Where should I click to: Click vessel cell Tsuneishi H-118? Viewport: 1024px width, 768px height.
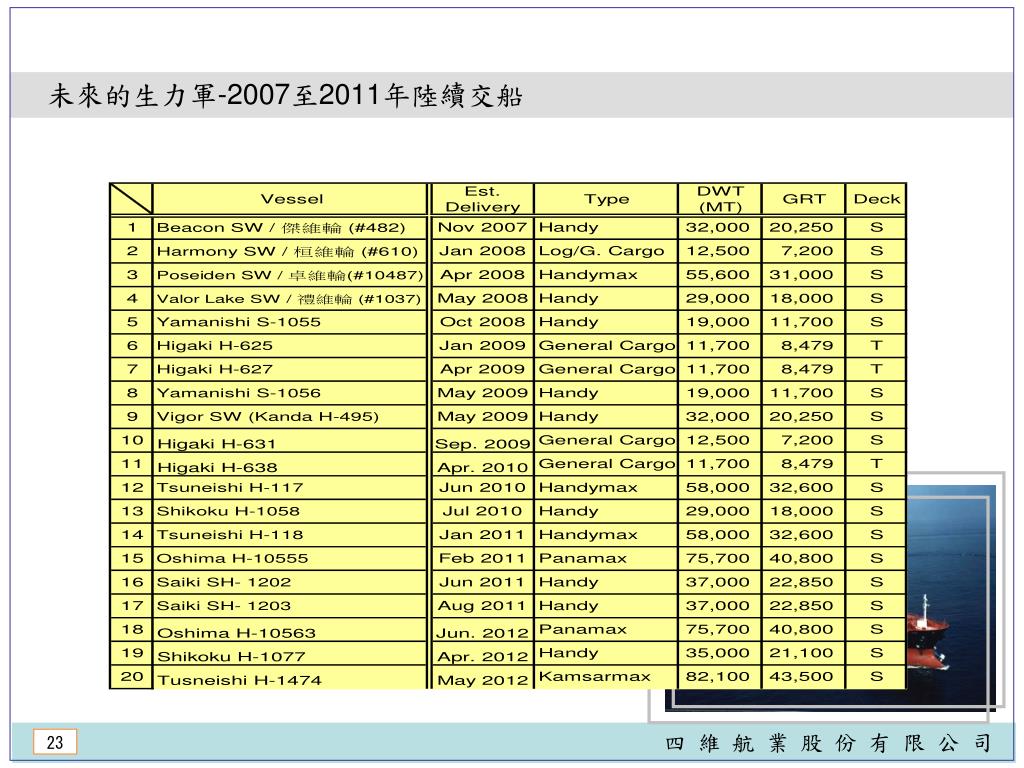click(290, 534)
